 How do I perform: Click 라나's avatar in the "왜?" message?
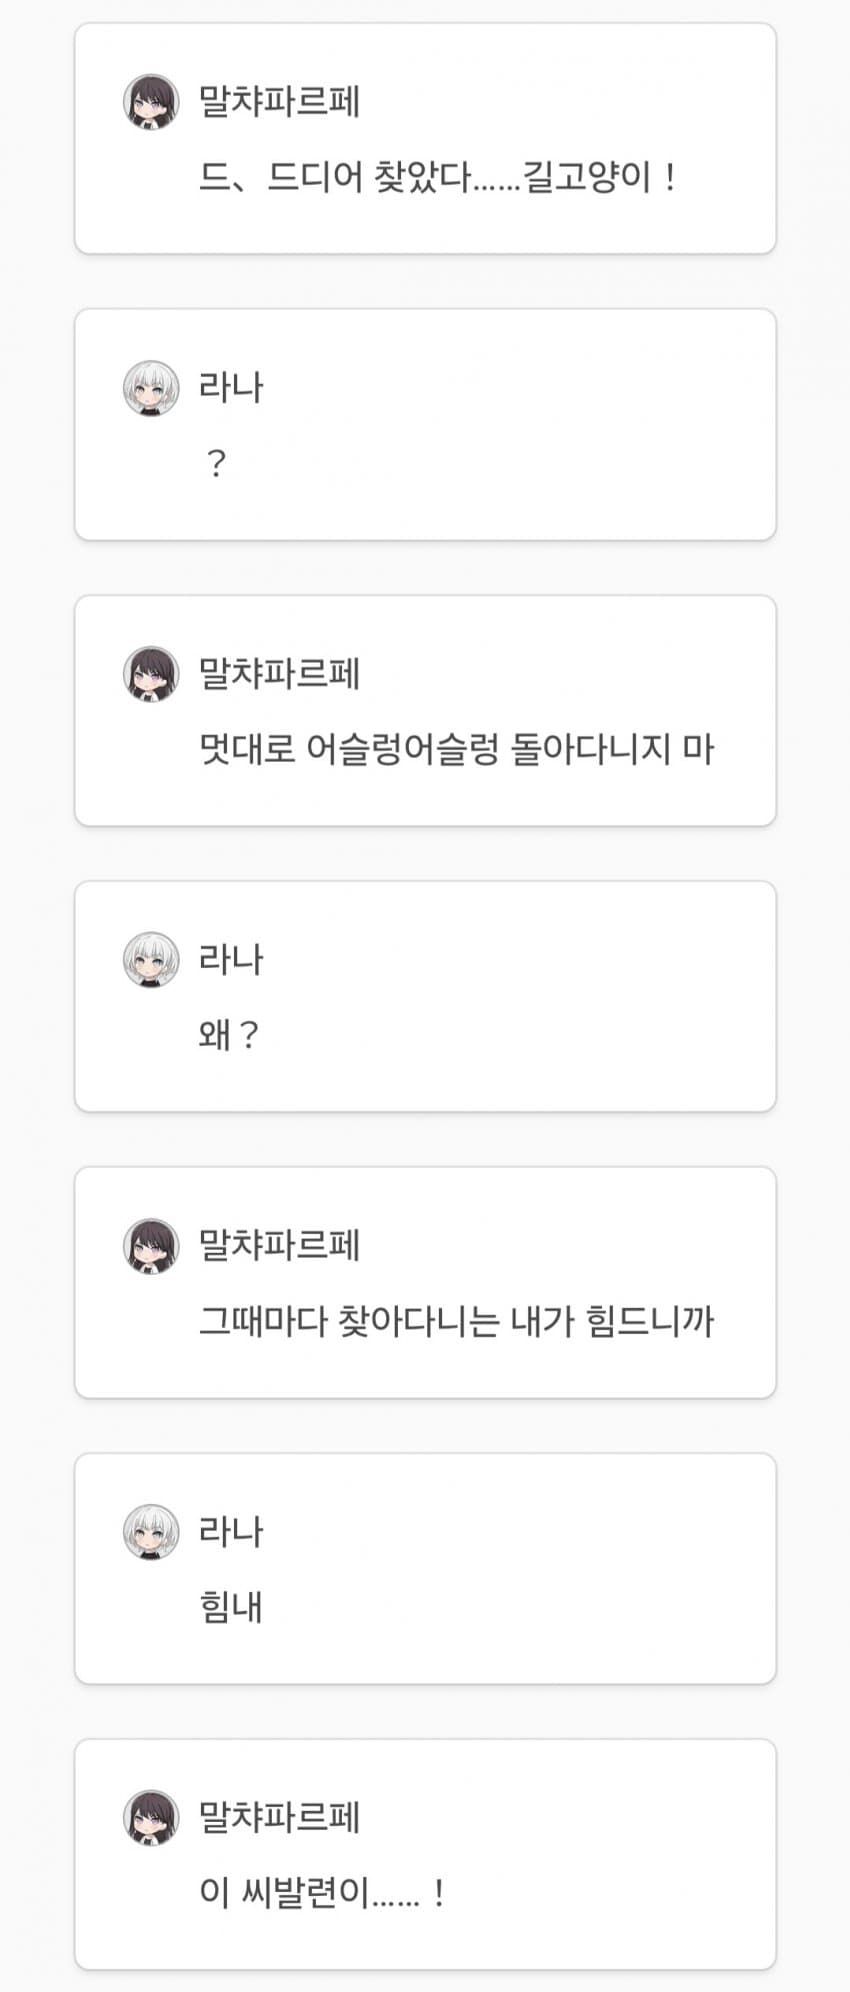151,960
